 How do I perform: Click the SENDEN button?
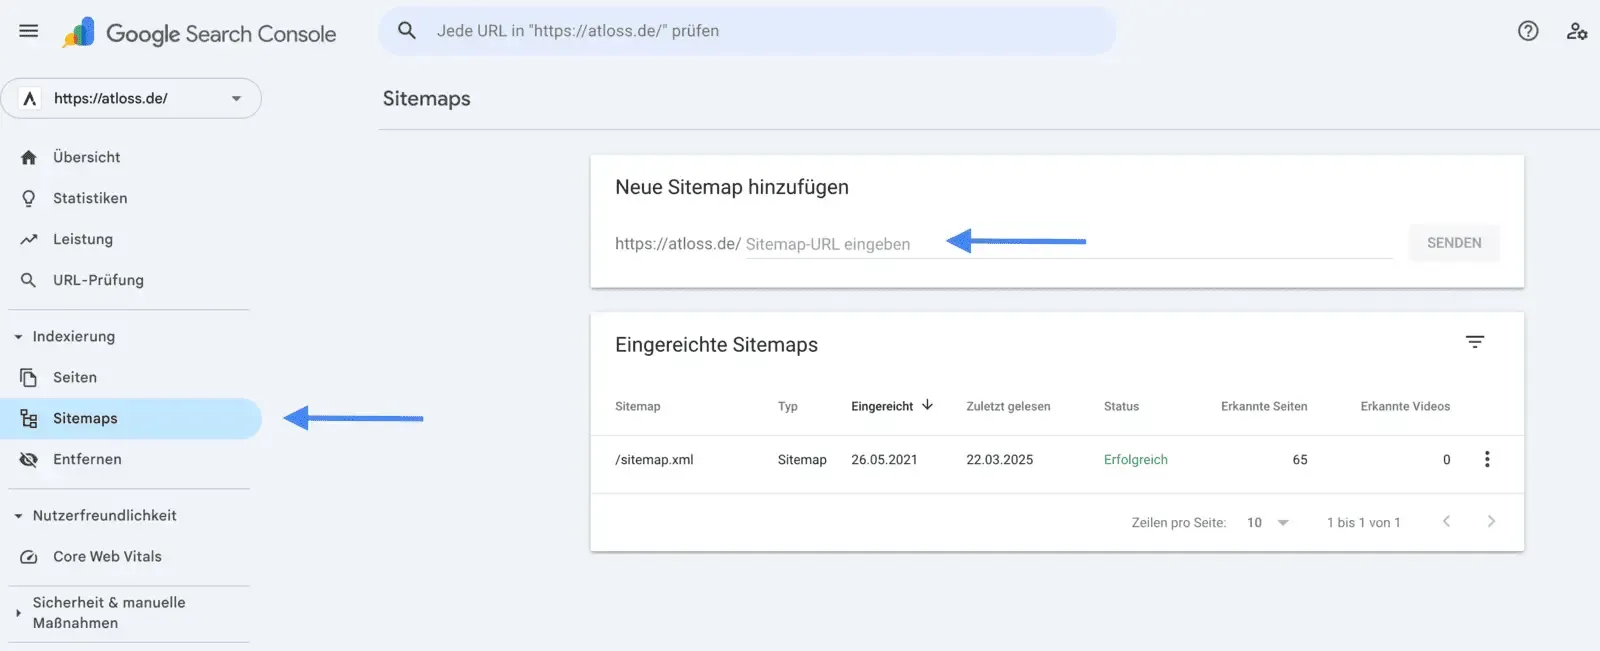(x=1454, y=243)
